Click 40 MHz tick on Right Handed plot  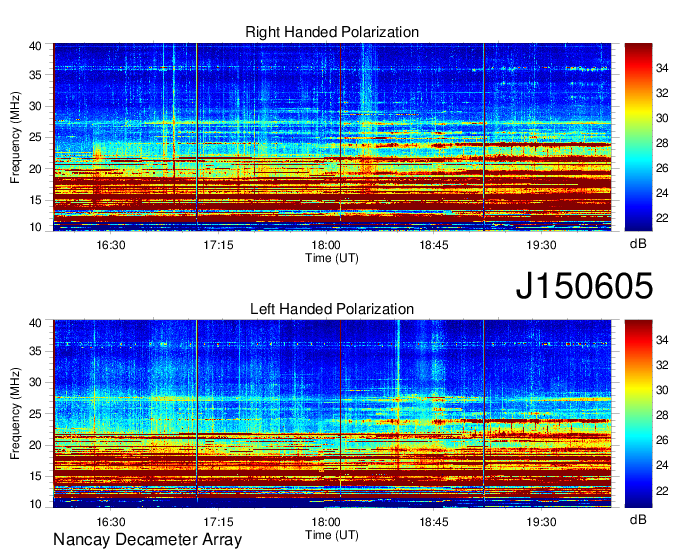point(35,46)
